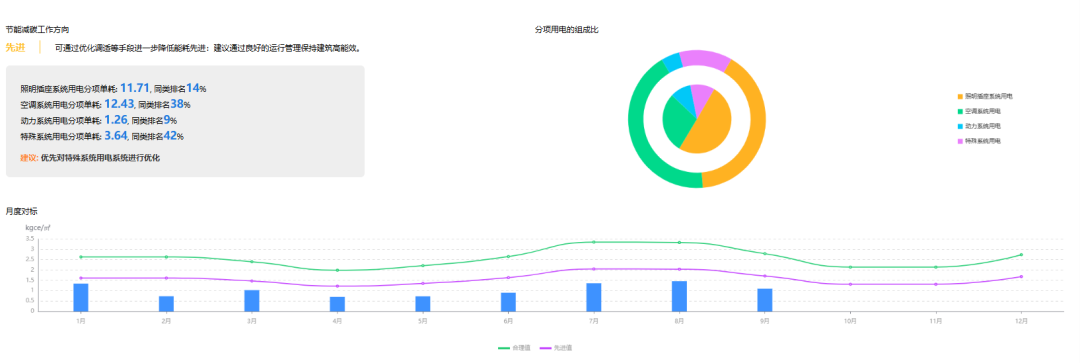Viewport: 1080px width, 363px height.
Task: Toggle 特殊系统用电 legend entry
Action: click(979, 141)
